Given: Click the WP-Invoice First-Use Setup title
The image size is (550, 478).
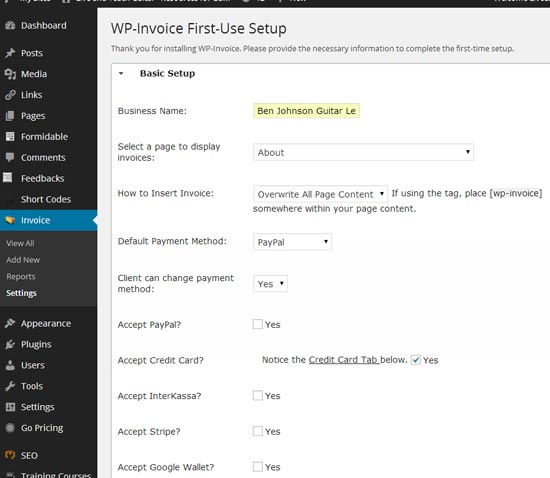Looking at the screenshot, I should pyautogui.click(x=199, y=28).
